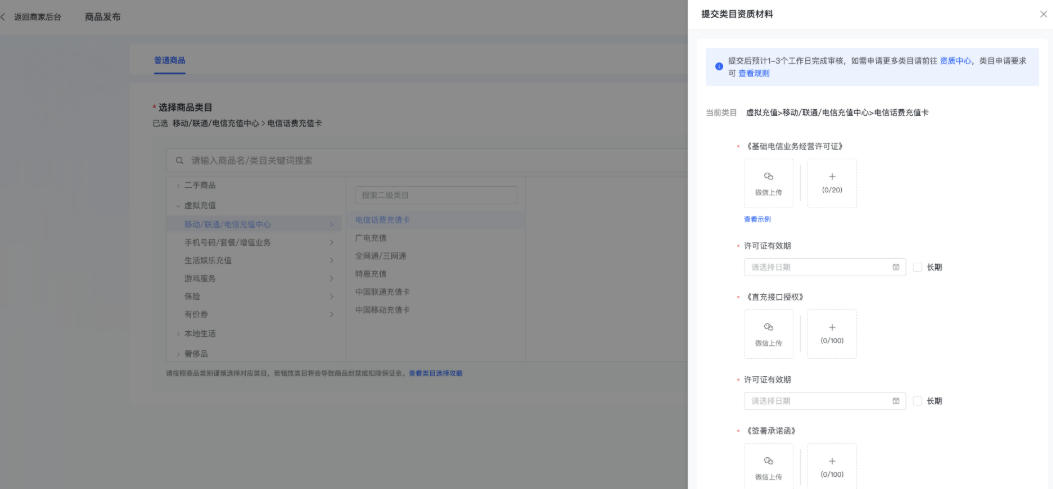Click plus upload box under 签署承诺函
The image size is (1053, 489).
click(x=832, y=467)
